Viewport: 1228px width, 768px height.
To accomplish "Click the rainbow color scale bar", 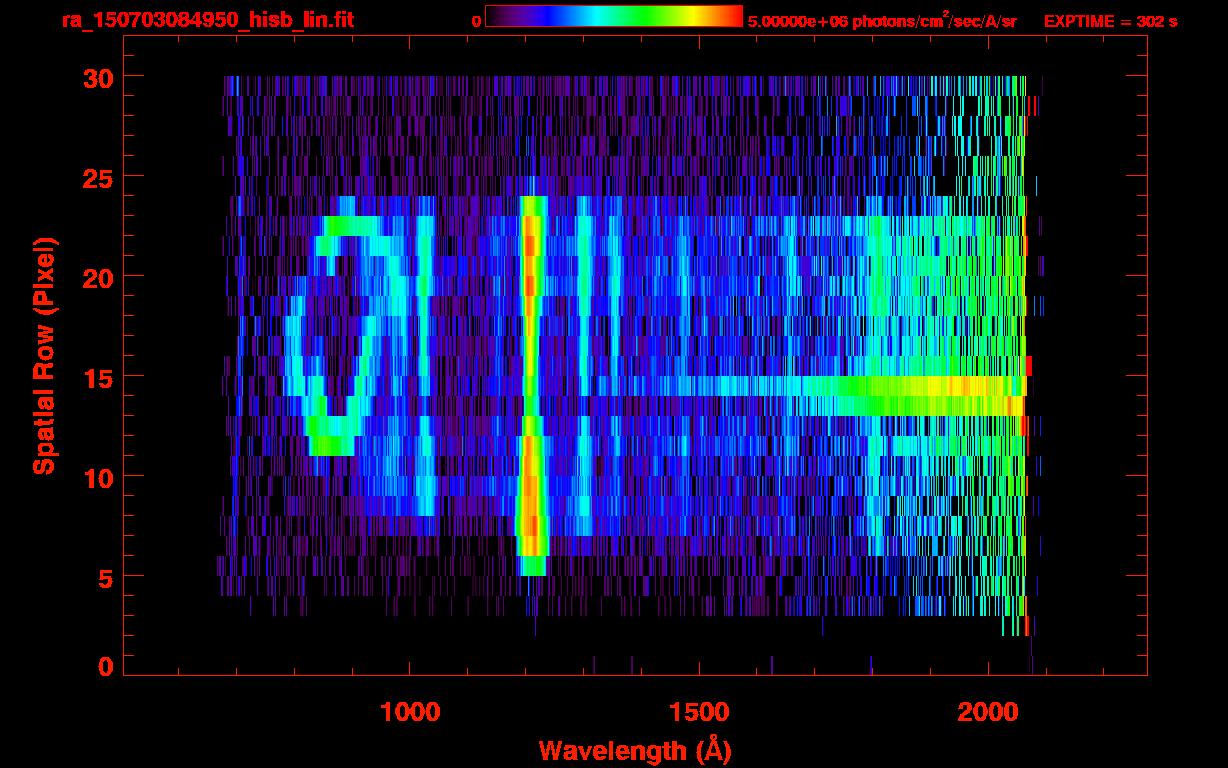I will [x=614, y=16].
